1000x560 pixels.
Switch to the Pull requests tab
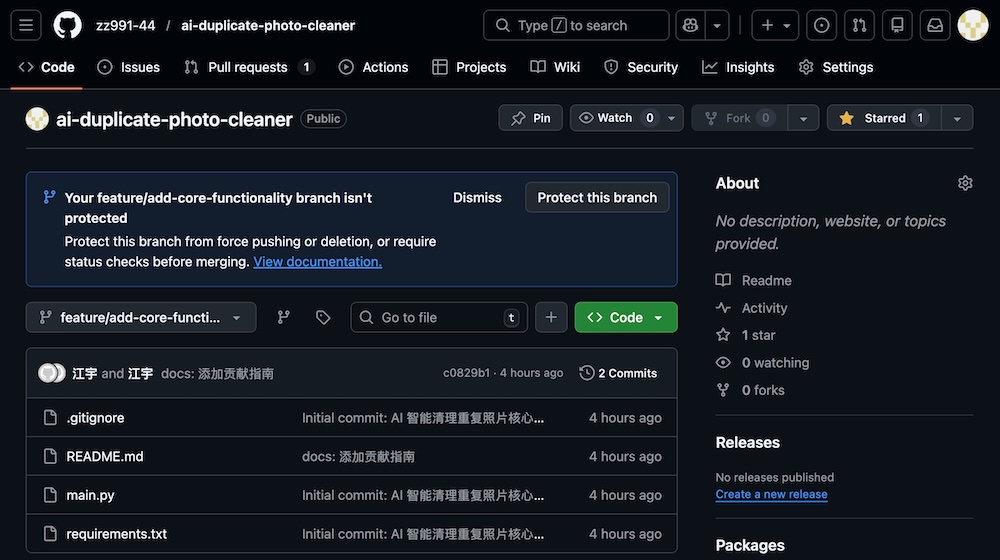(x=247, y=67)
